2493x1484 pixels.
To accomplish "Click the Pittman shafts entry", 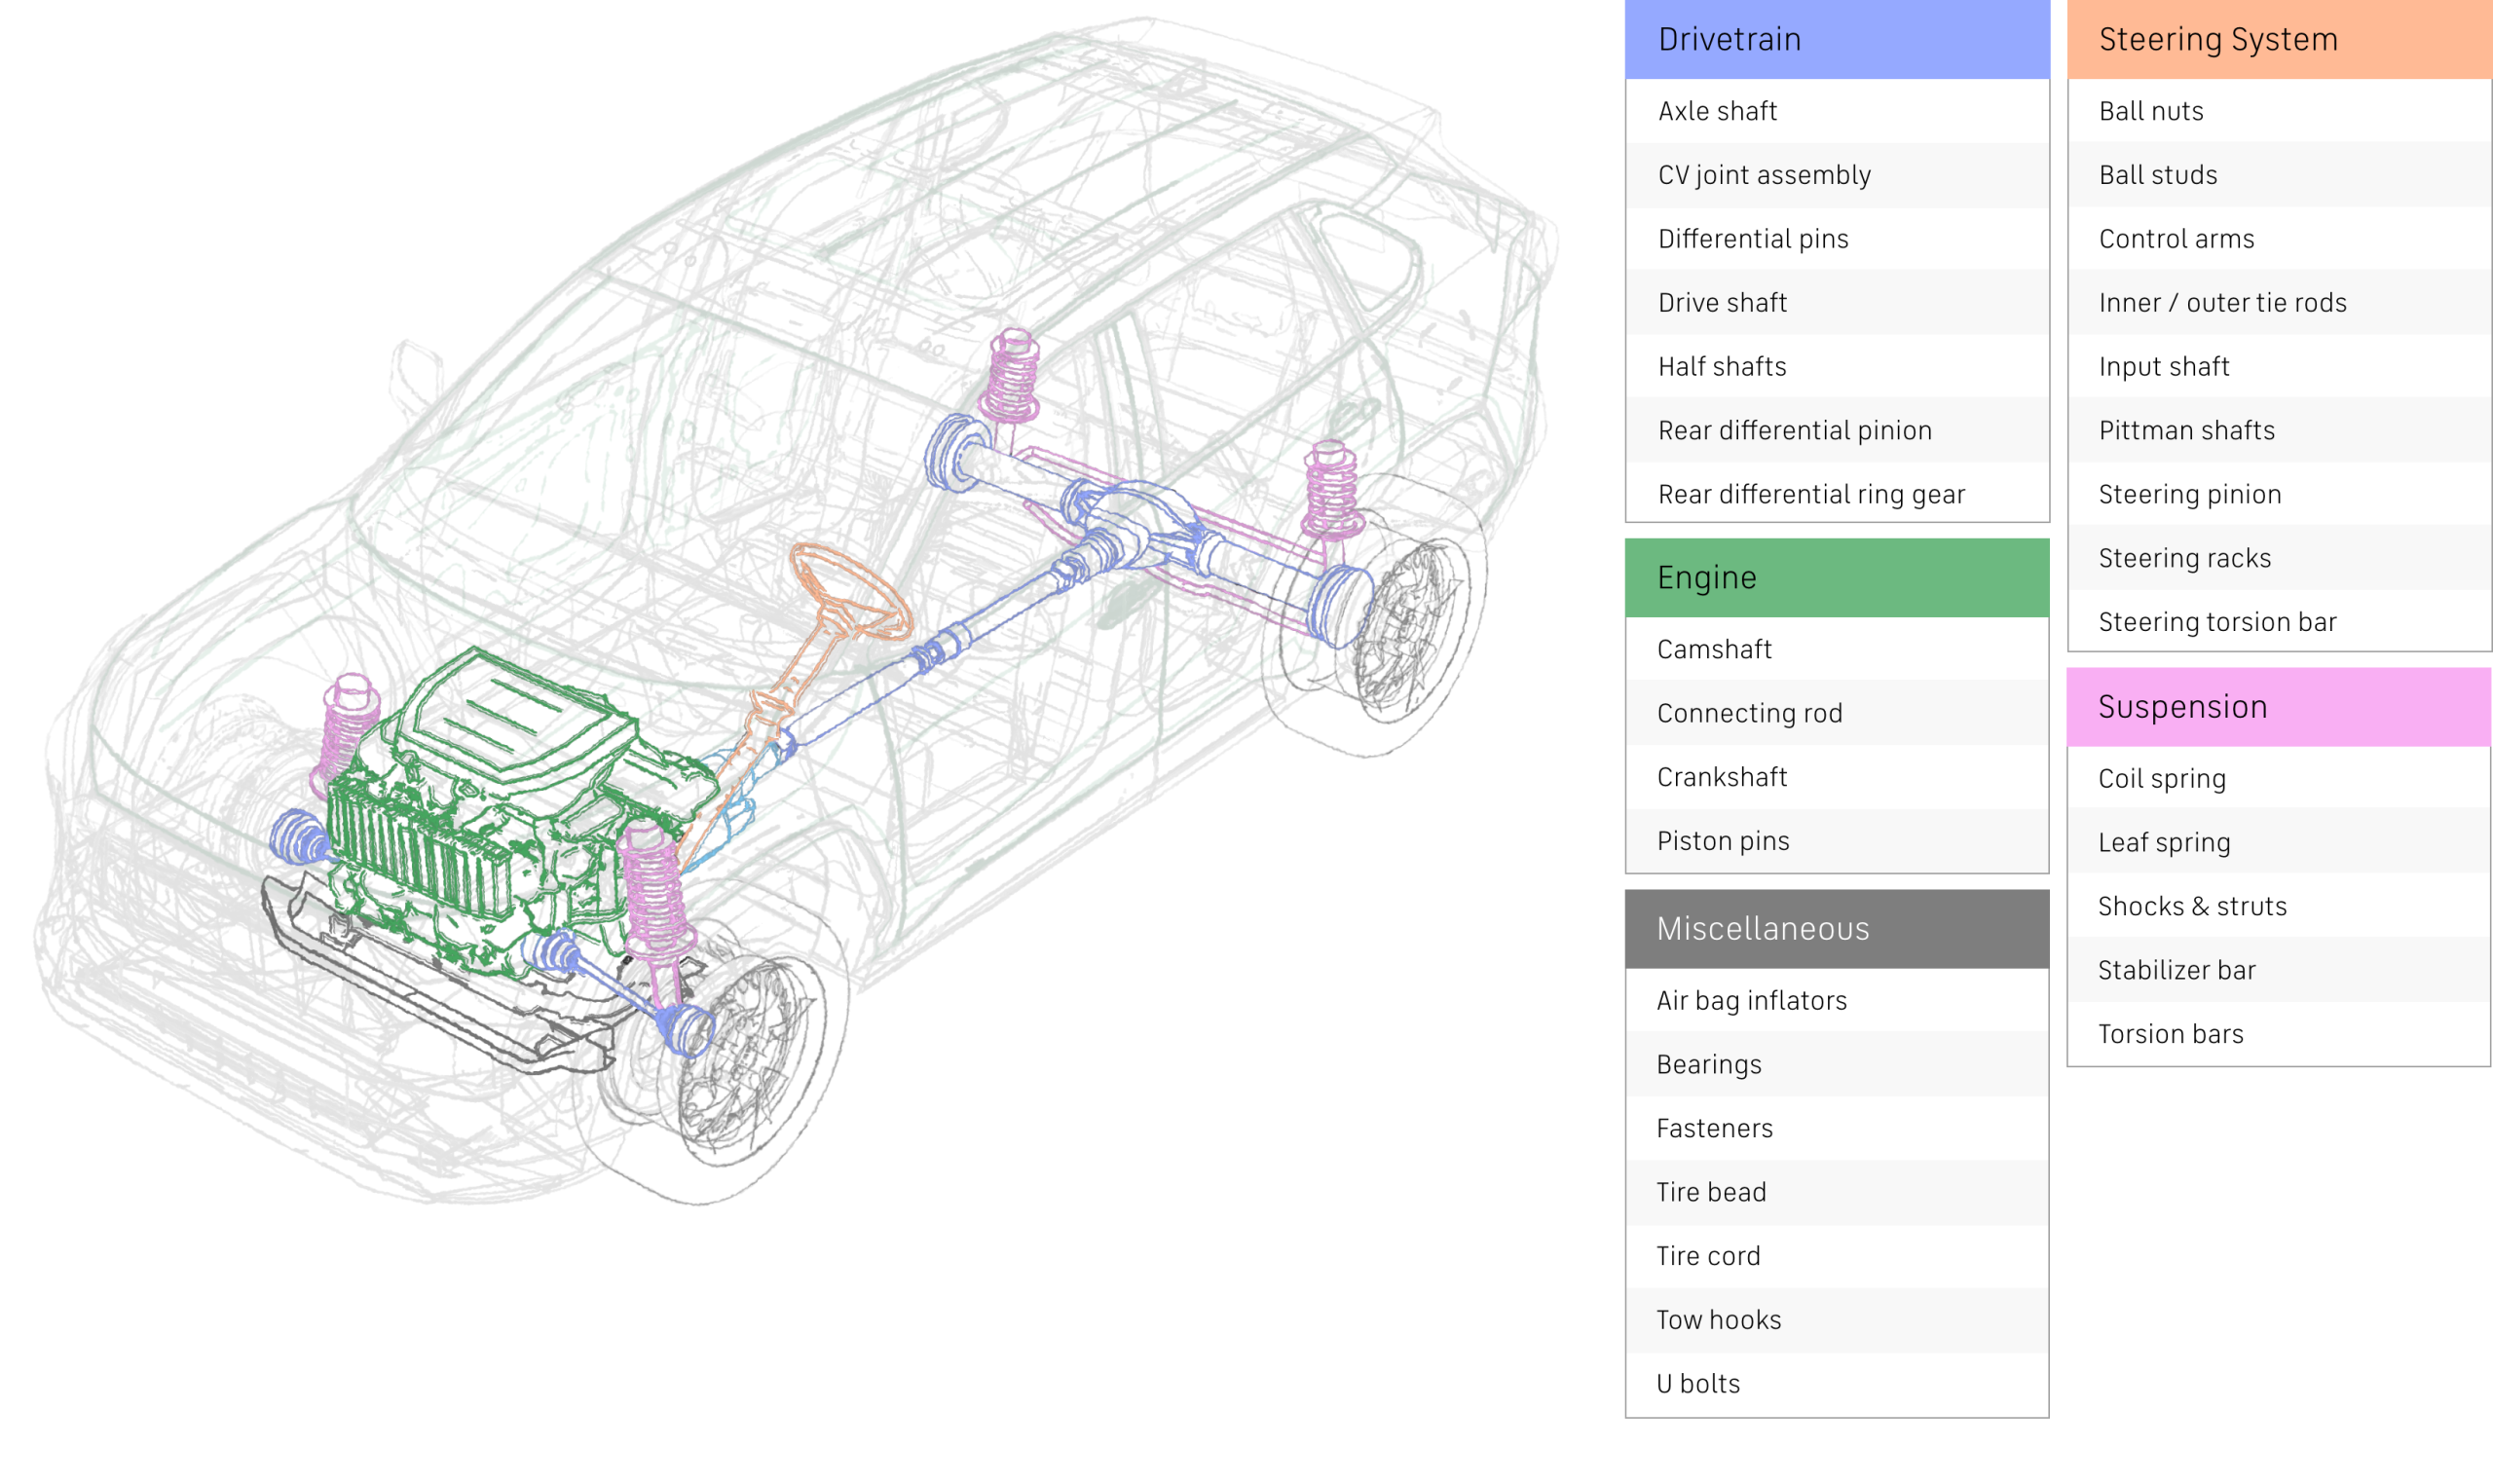I will click(x=2279, y=431).
